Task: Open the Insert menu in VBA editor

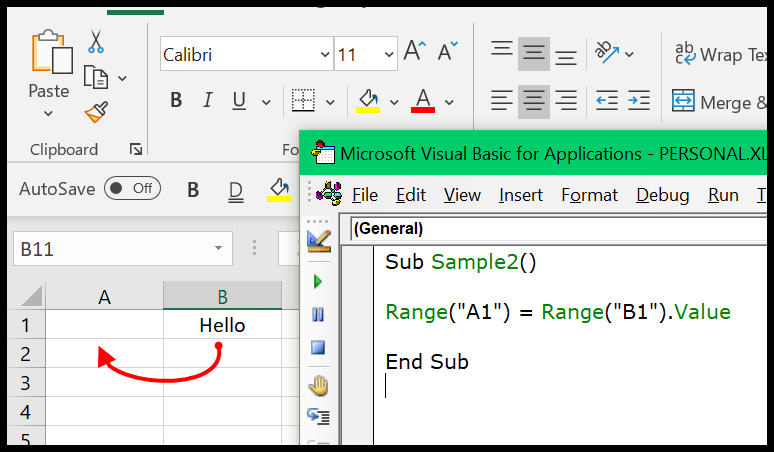Action: click(x=521, y=195)
